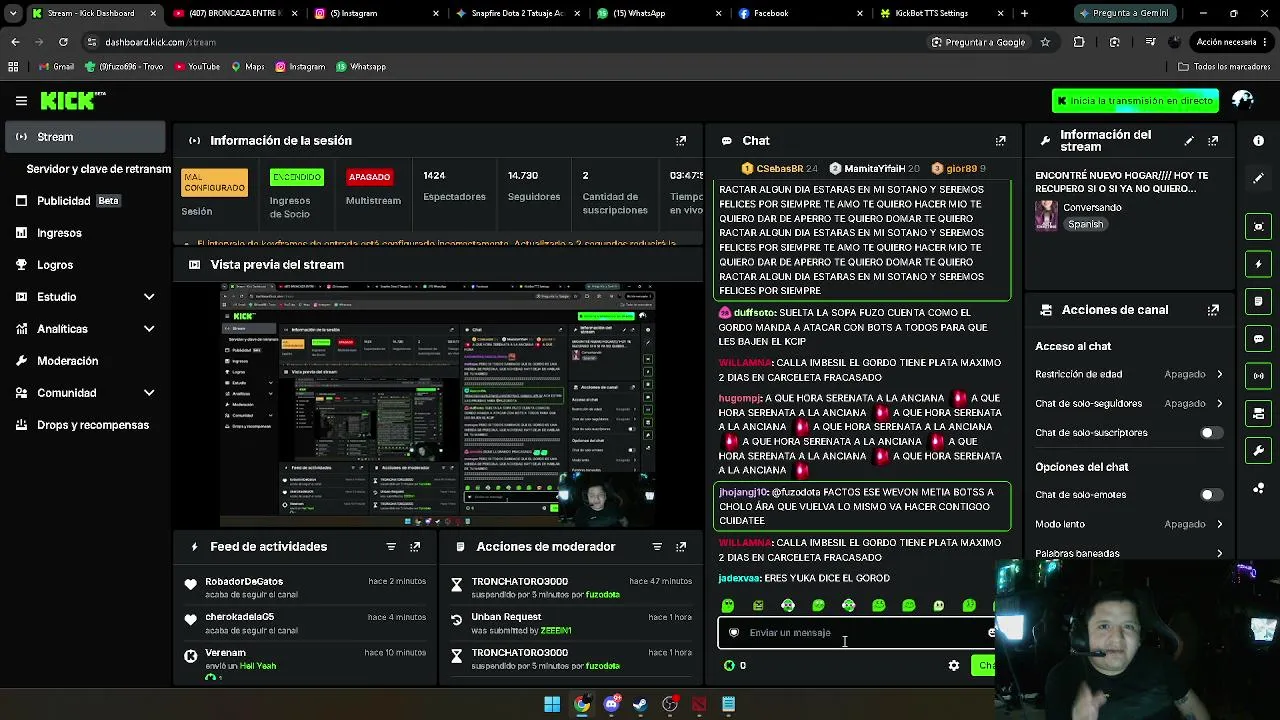Toggle Chat de solo-suscriptores switch

point(1211,433)
